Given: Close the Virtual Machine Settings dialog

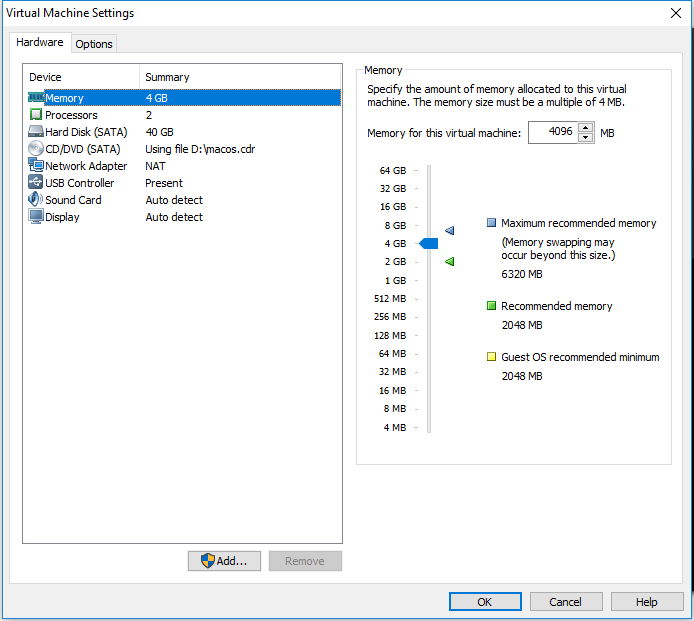Looking at the screenshot, I should [x=676, y=13].
